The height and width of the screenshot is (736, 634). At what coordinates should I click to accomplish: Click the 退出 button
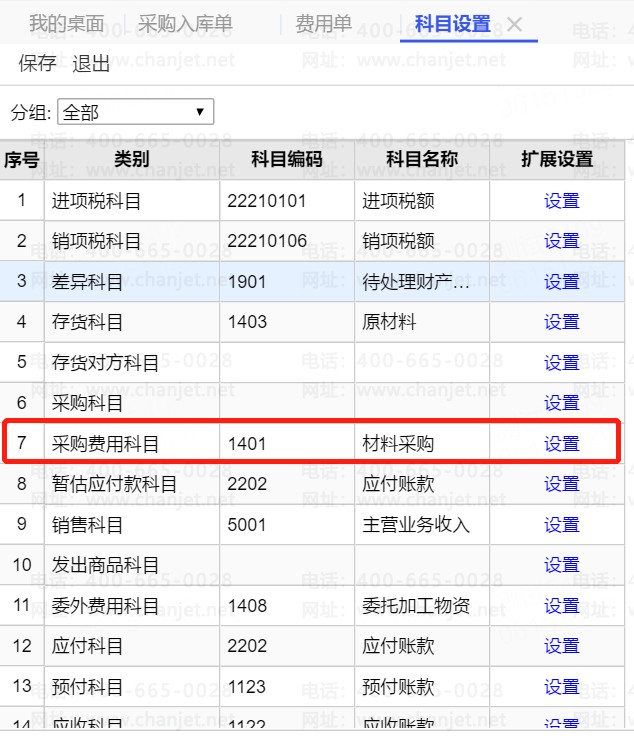[91, 64]
